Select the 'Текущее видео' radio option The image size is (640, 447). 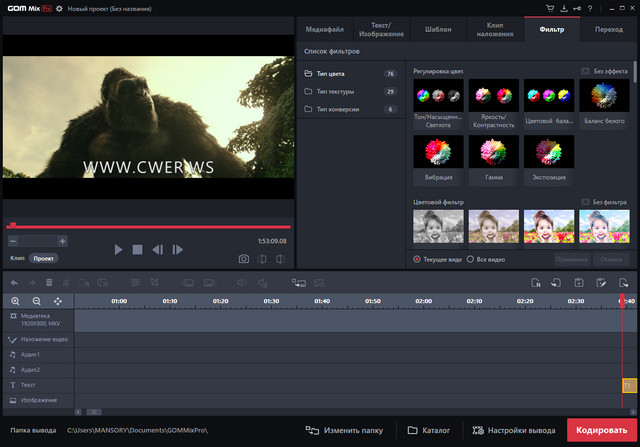pyautogui.click(x=417, y=259)
